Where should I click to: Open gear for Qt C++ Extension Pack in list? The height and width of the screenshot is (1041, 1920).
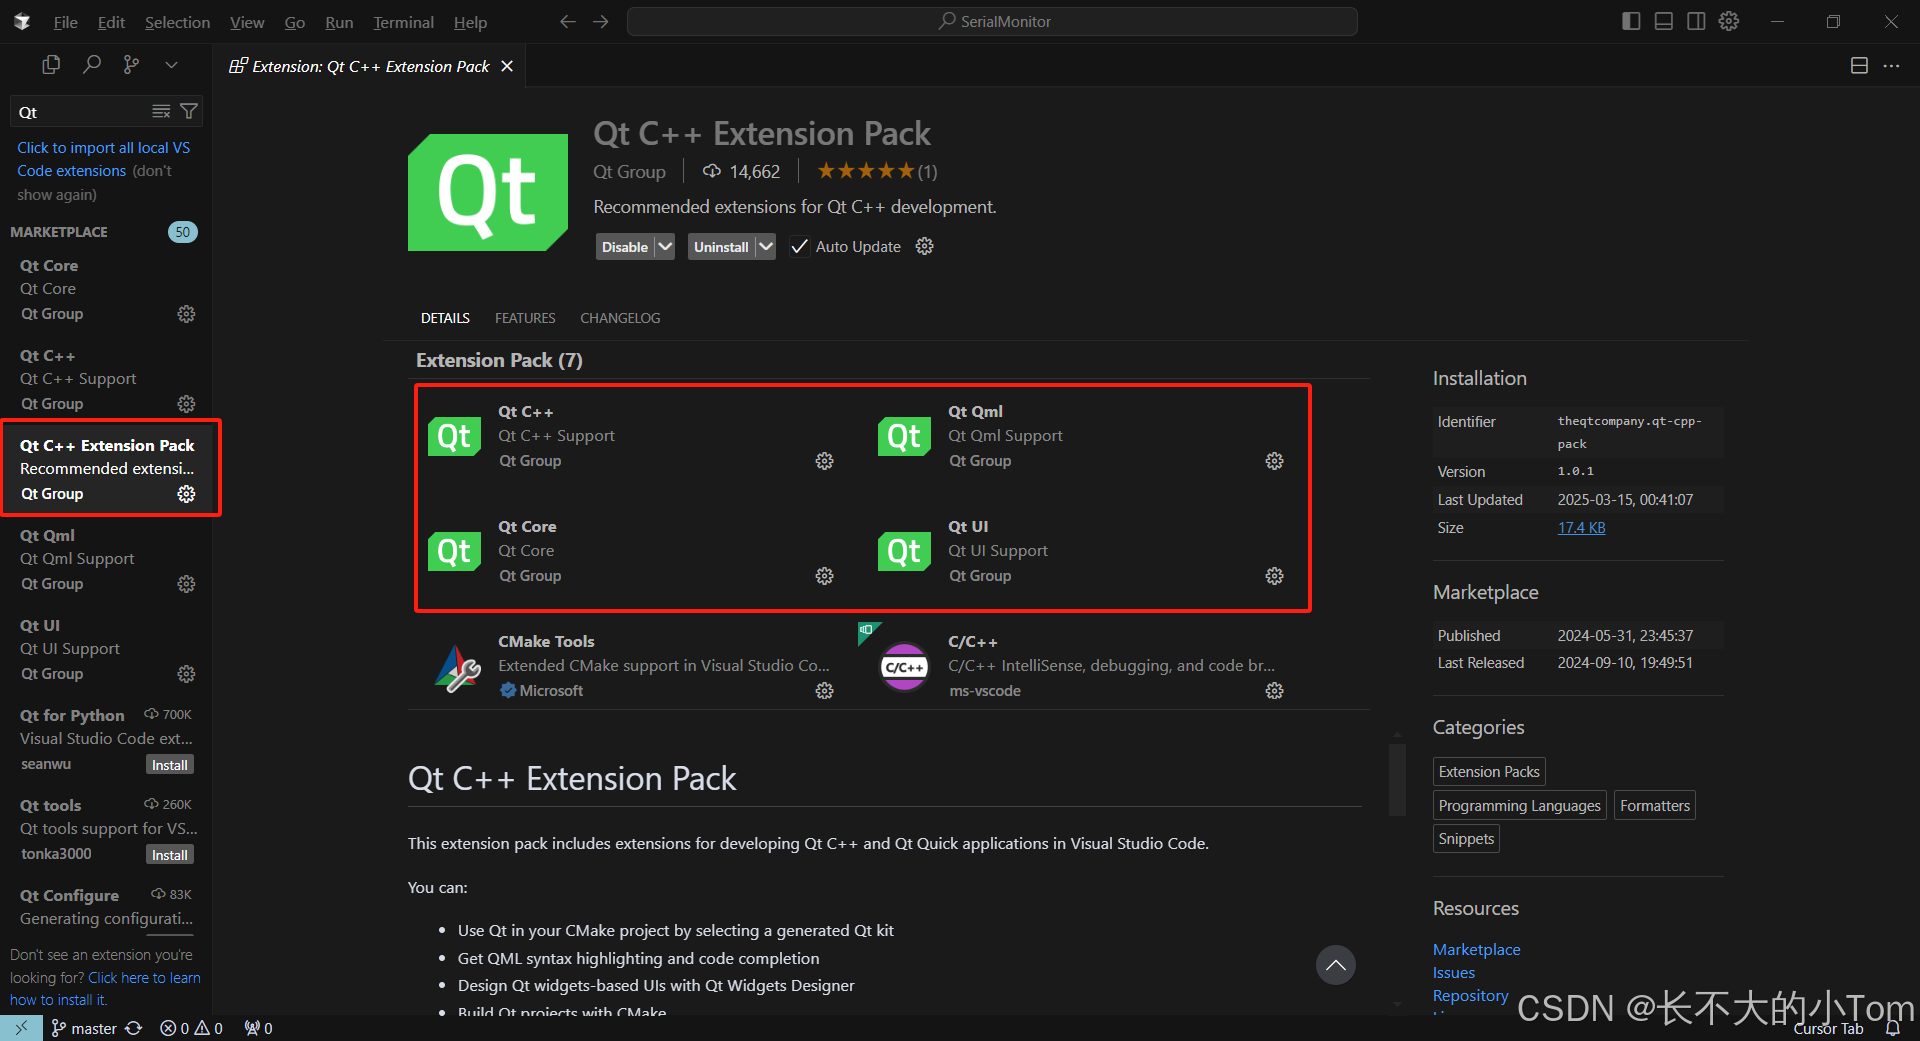(186, 494)
